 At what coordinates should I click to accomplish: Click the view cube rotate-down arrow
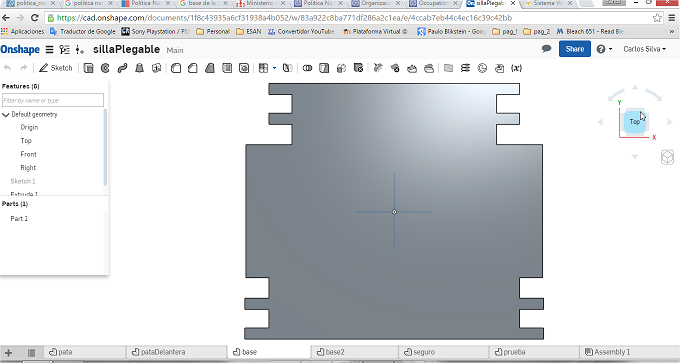(635, 157)
